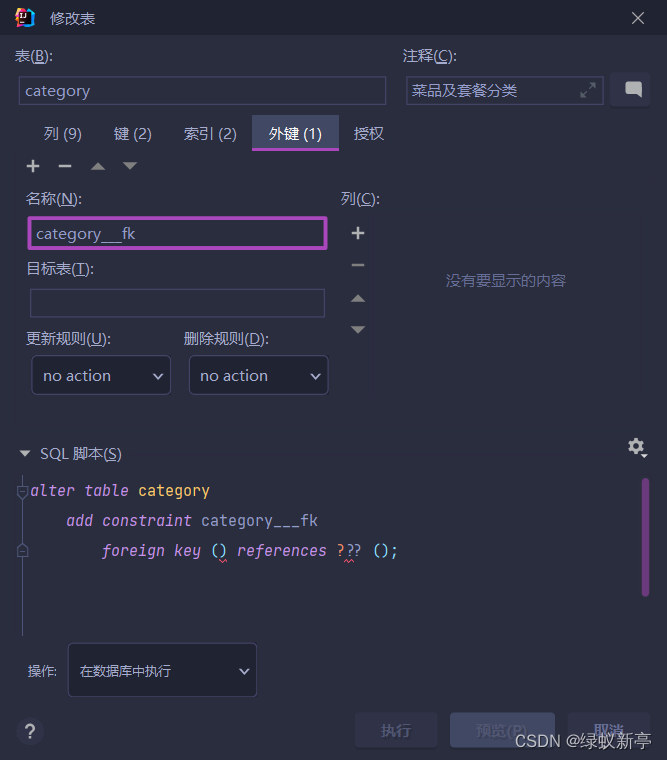Add a new foreign key with the plus icon under tabs

[33, 166]
